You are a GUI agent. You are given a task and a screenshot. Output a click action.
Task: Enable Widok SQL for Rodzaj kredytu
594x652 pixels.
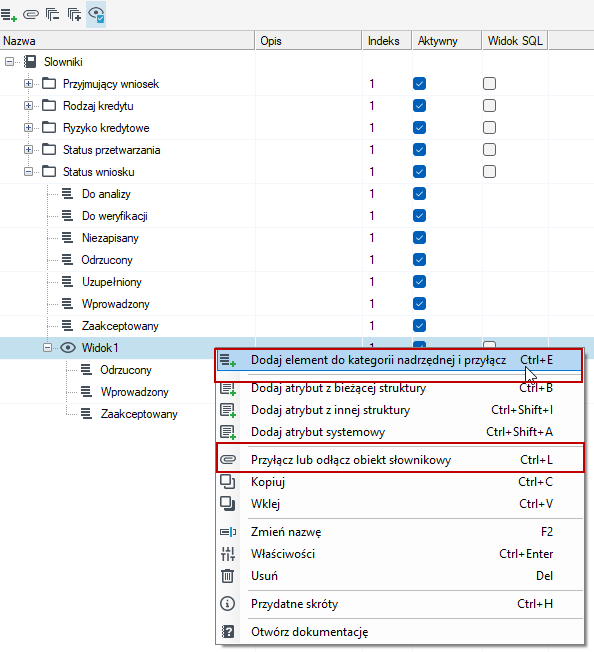click(x=489, y=106)
